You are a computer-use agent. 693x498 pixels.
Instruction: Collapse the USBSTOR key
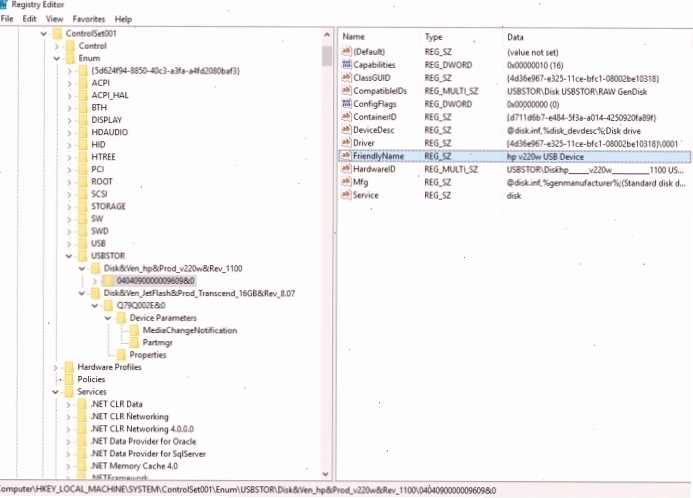(x=69, y=256)
